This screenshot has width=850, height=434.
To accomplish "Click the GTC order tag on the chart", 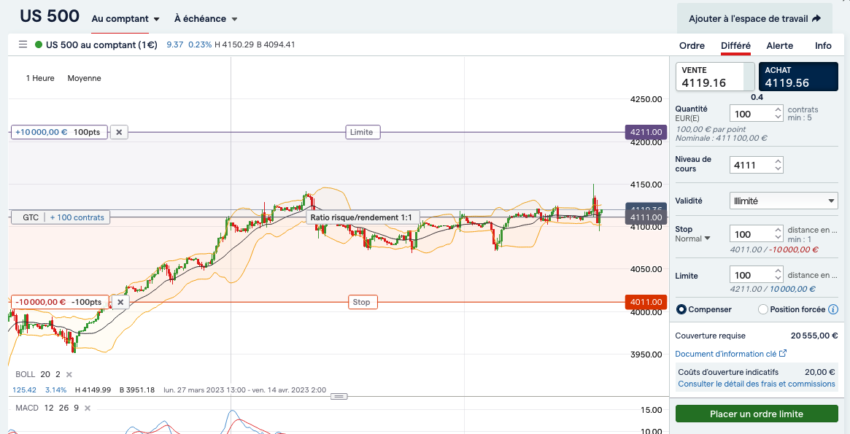I will [x=29, y=217].
